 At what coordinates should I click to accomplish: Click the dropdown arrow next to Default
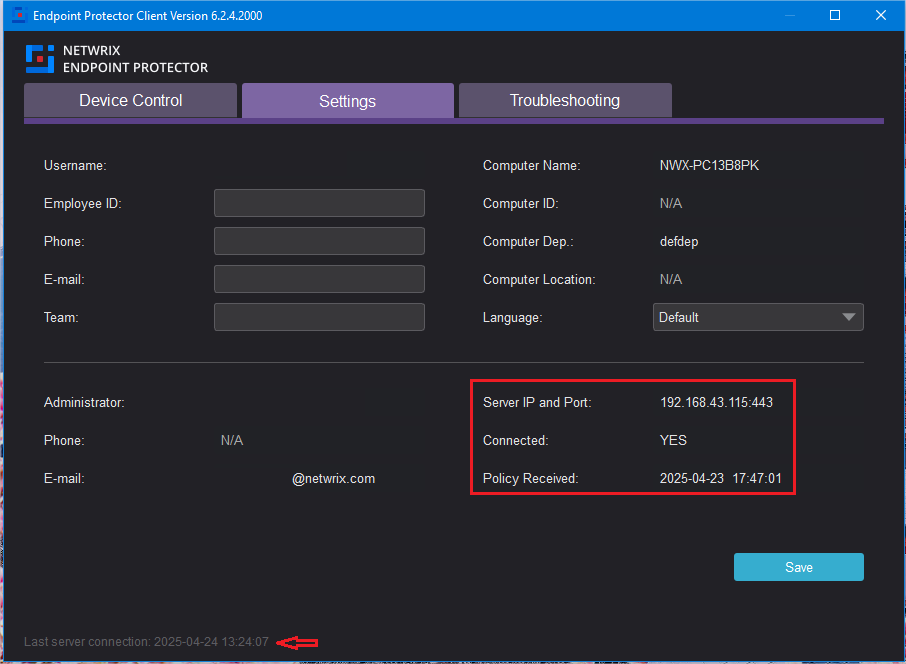coord(850,317)
